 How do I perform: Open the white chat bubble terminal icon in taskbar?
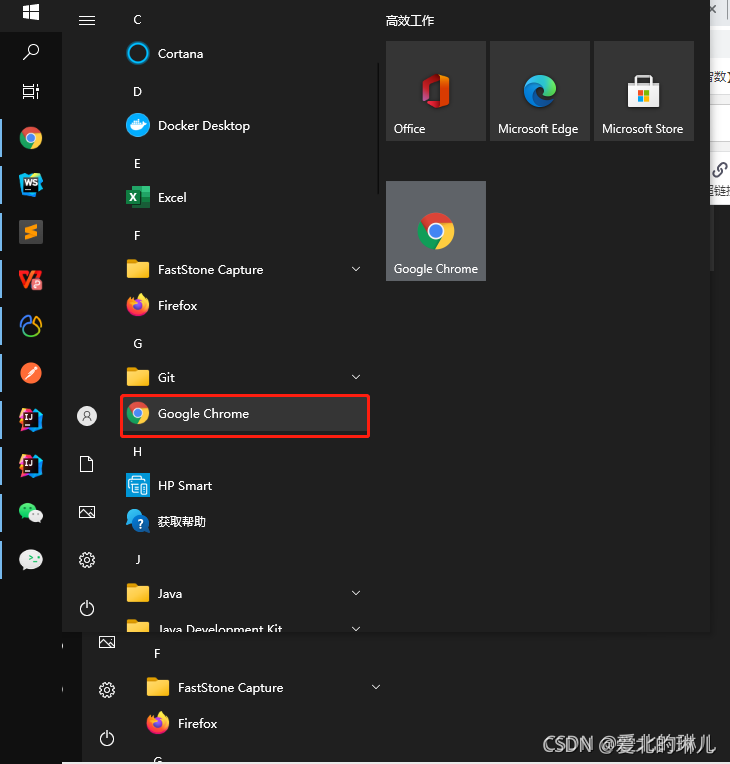[x=31, y=560]
